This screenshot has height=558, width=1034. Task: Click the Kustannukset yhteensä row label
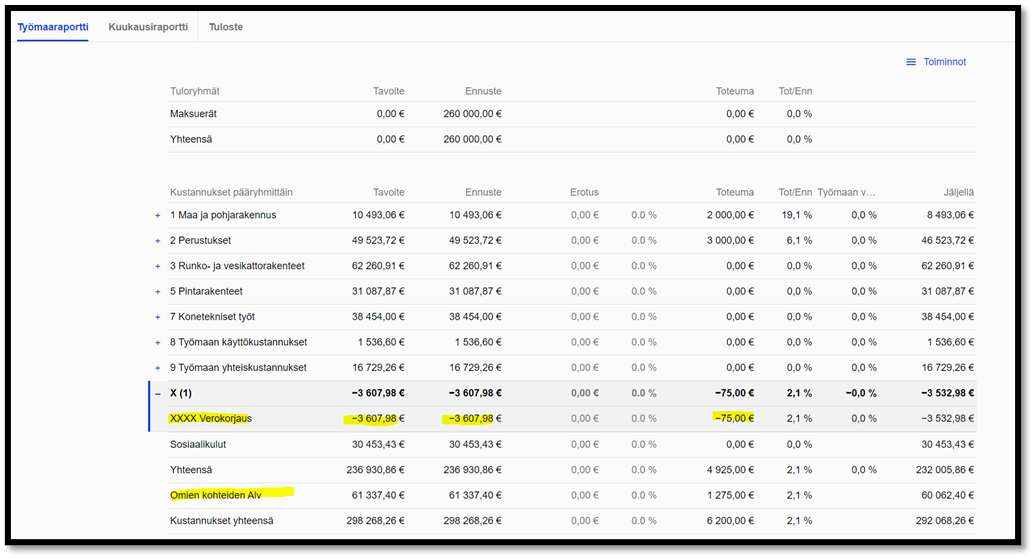[222, 520]
